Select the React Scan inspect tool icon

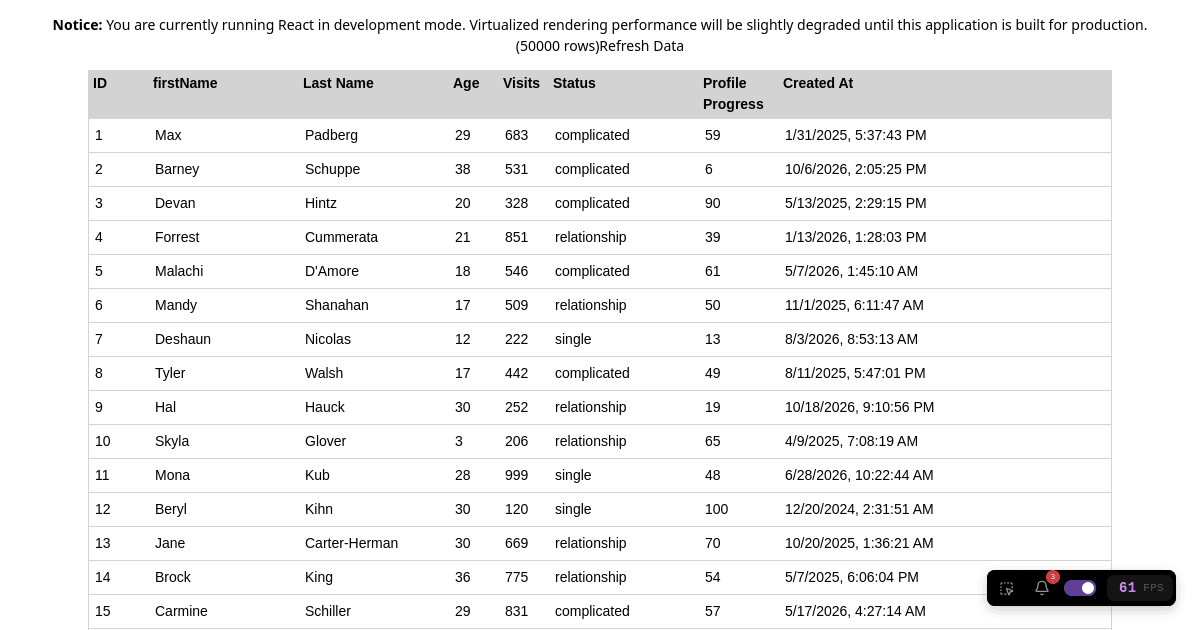[1007, 588]
